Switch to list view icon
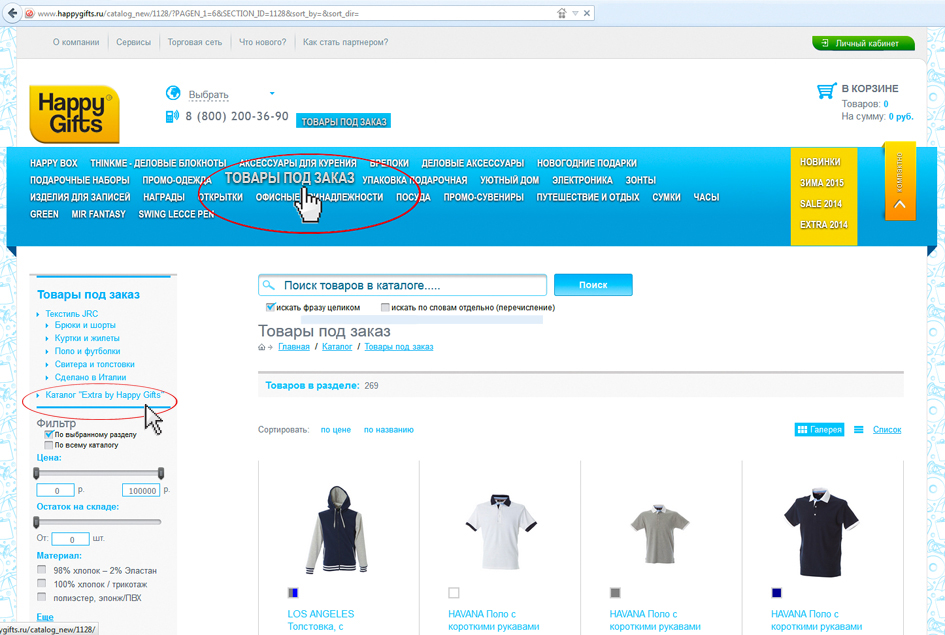Image resolution: width=945 pixels, height=635 pixels. [x=859, y=430]
